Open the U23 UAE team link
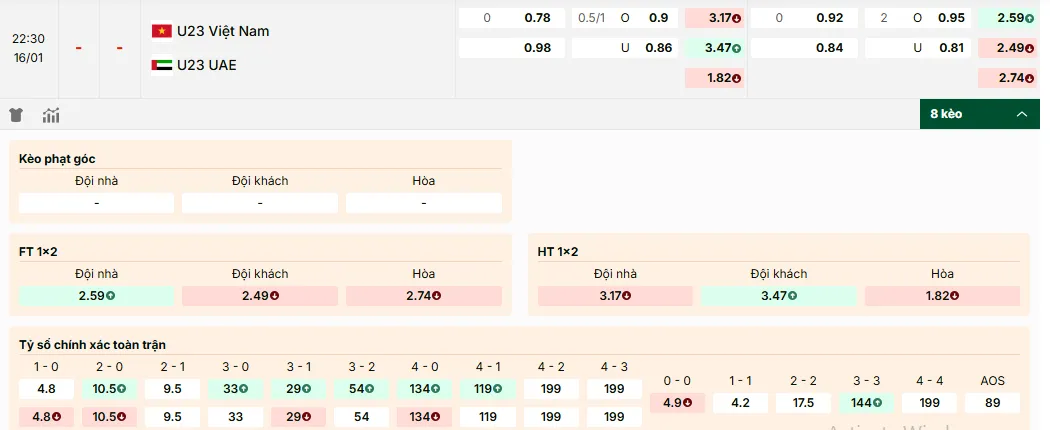 206,65
